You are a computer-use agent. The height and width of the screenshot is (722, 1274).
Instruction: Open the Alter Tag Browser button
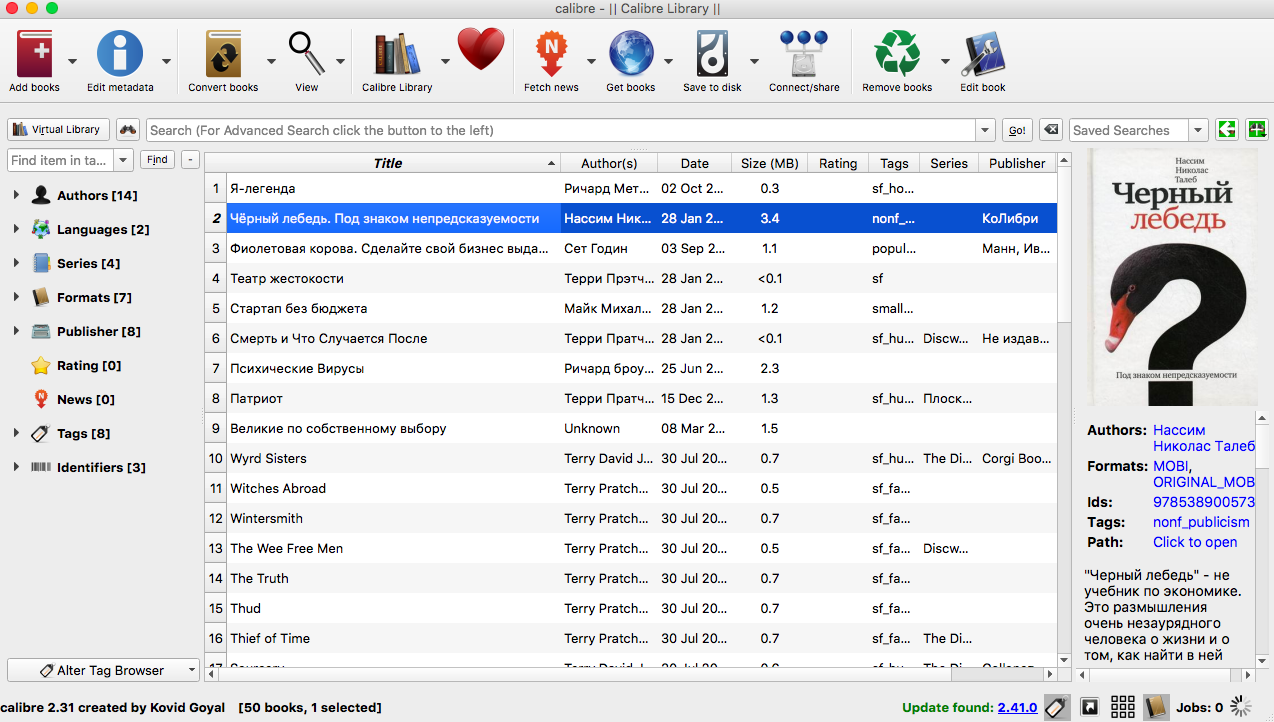103,670
